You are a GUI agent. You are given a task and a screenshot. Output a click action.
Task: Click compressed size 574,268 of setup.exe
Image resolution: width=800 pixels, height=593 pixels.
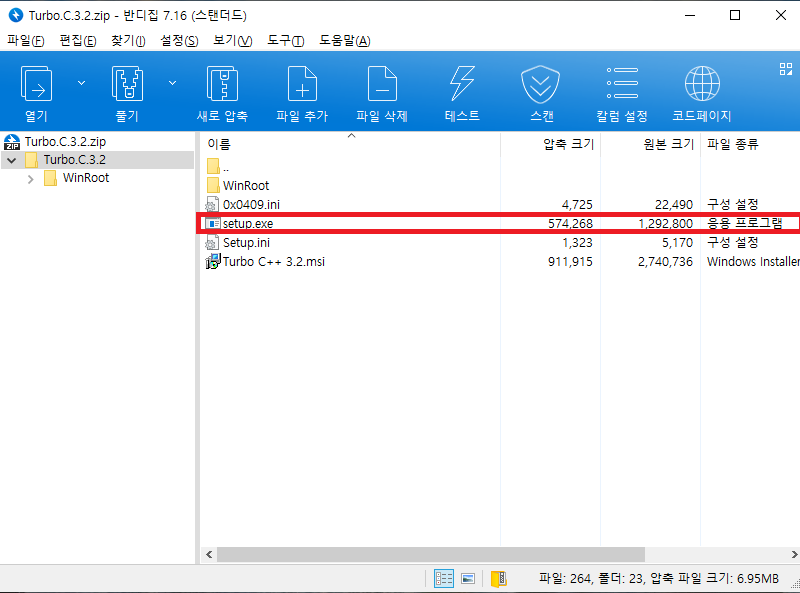click(570, 224)
